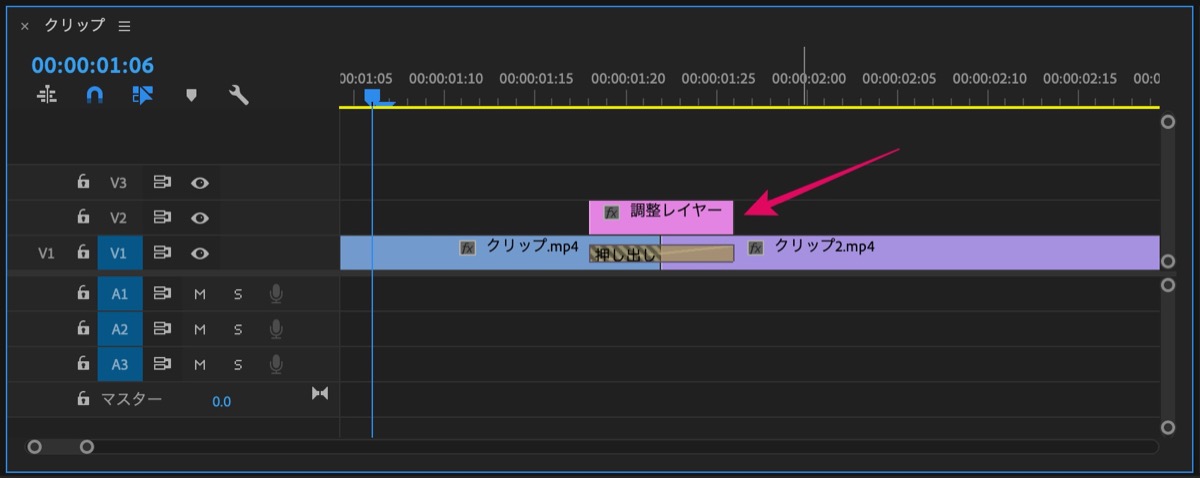
Task: Select the 押し出し transition
Action: coord(661,254)
